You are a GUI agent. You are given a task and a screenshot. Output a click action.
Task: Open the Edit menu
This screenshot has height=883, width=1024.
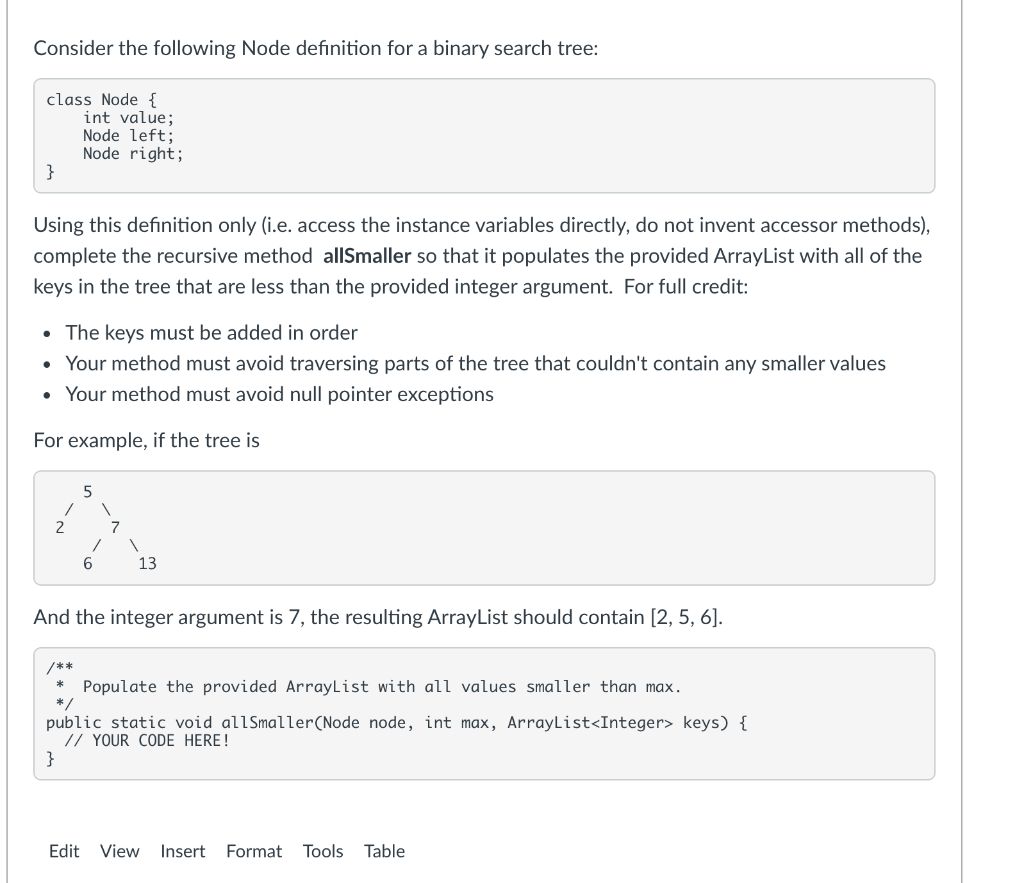[x=64, y=851]
